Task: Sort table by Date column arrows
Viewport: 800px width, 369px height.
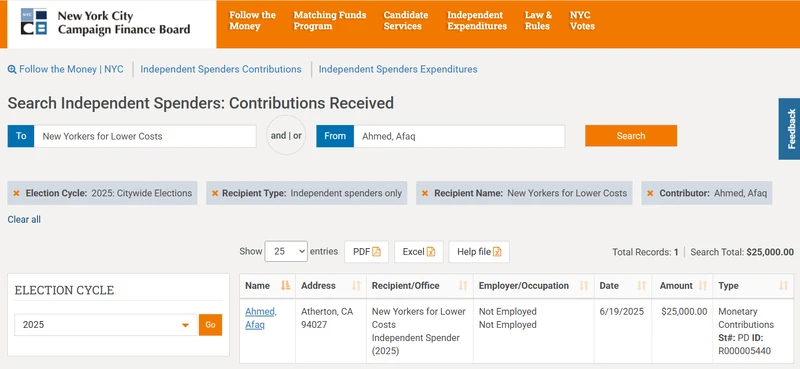Action: click(642, 286)
